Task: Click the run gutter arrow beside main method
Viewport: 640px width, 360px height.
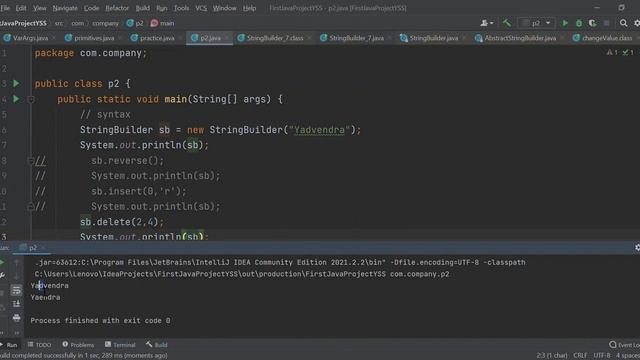Action: [x=16, y=99]
